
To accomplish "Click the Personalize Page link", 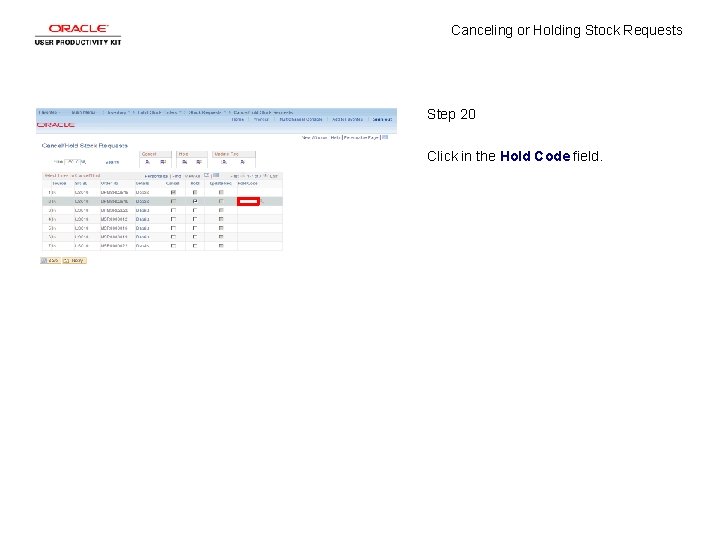I will [x=361, y=137].
